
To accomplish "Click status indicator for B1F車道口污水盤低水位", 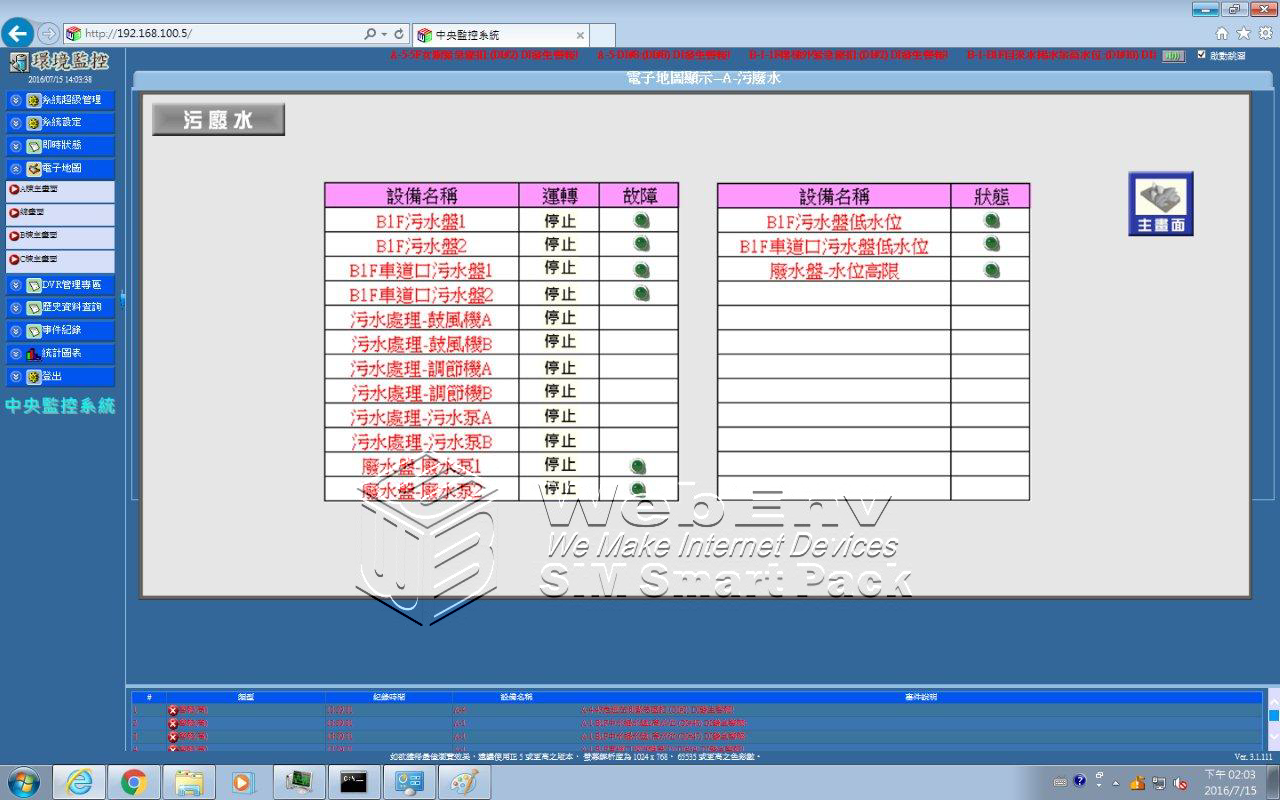I will [x=991, y=244].
